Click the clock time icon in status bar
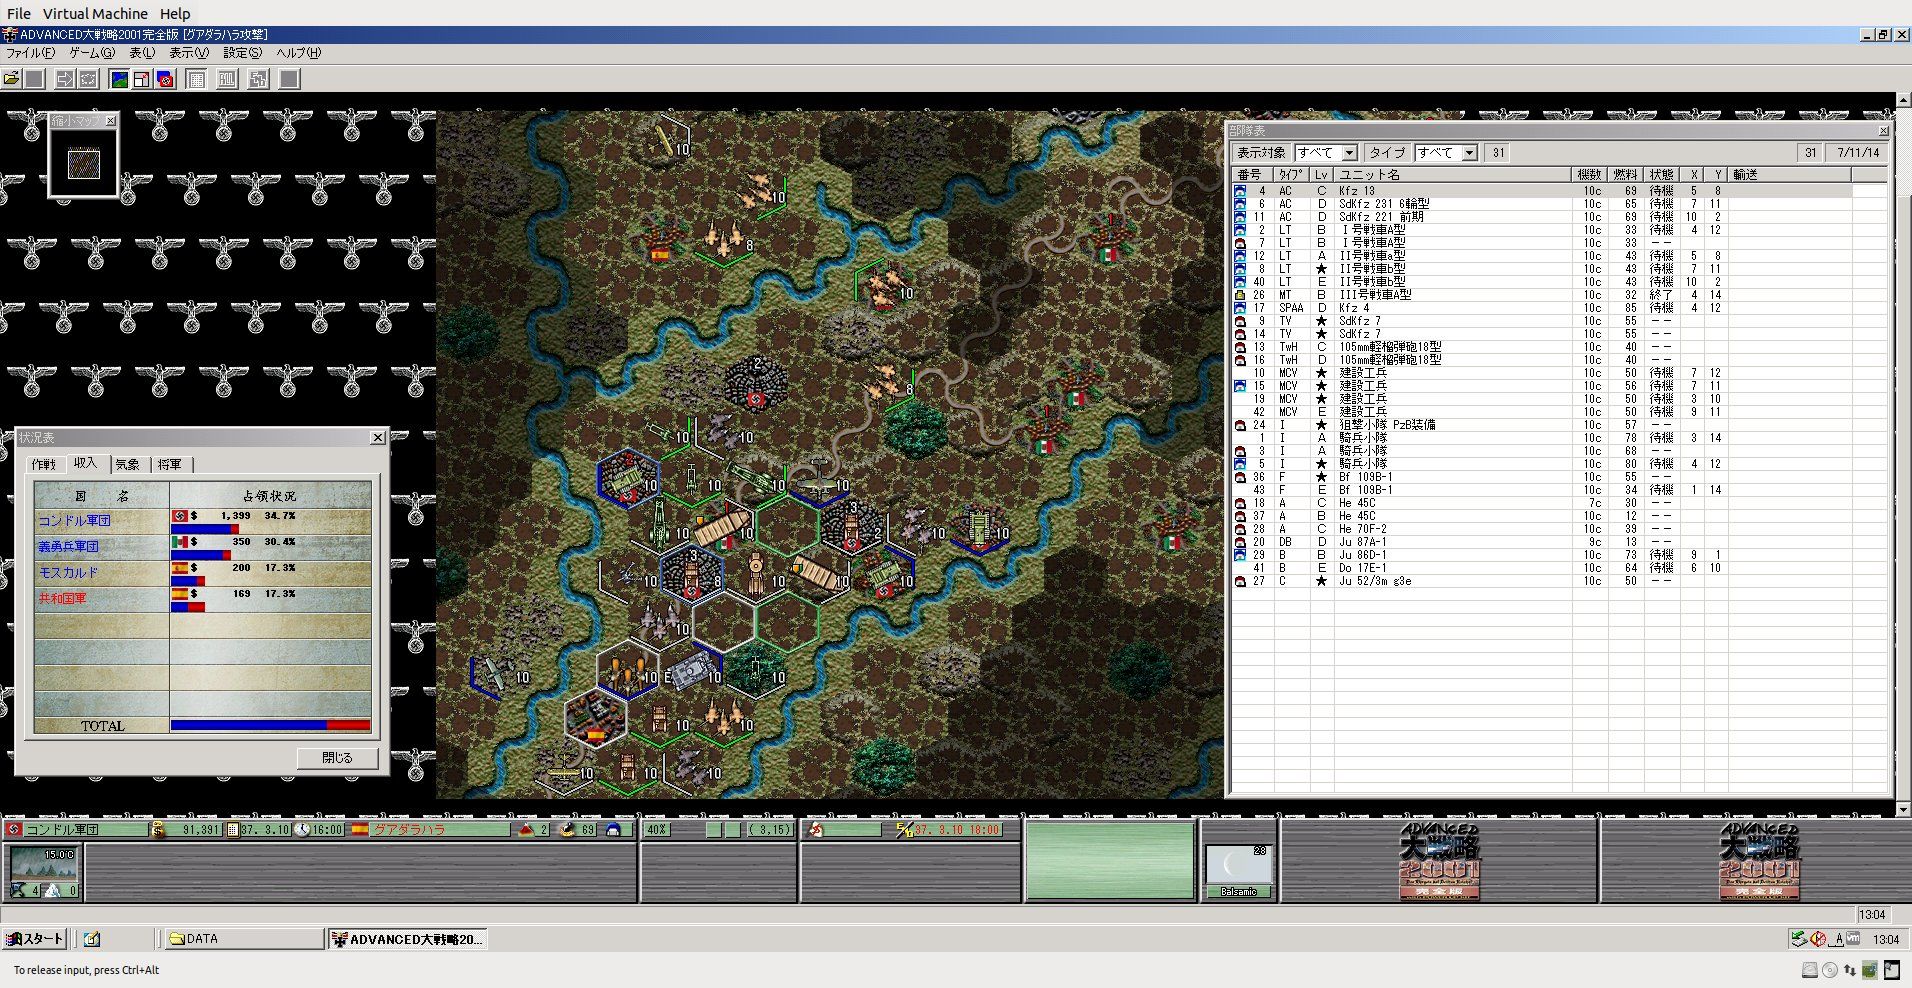Viewport: 1912px width, 988px height. [x=303, y=830]
